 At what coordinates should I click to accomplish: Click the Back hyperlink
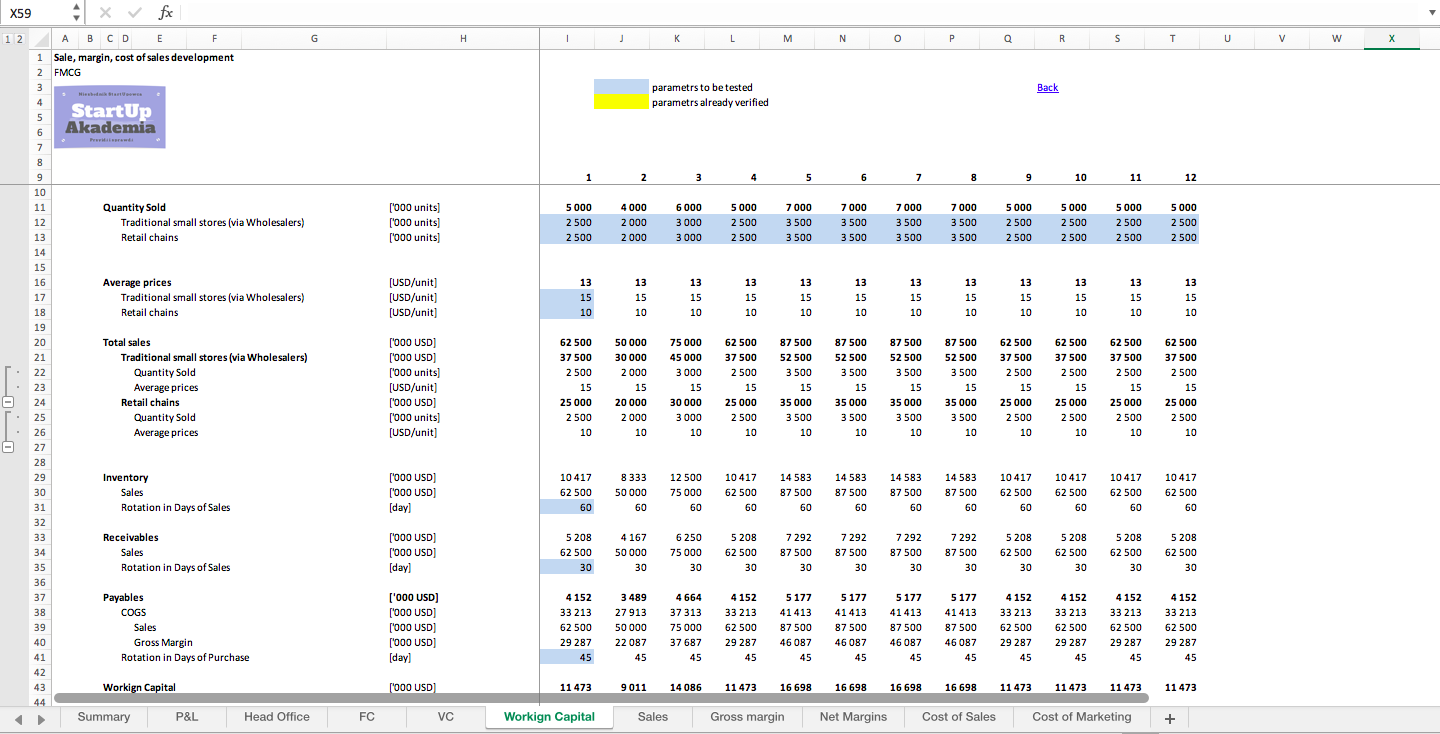[1047, 87]
